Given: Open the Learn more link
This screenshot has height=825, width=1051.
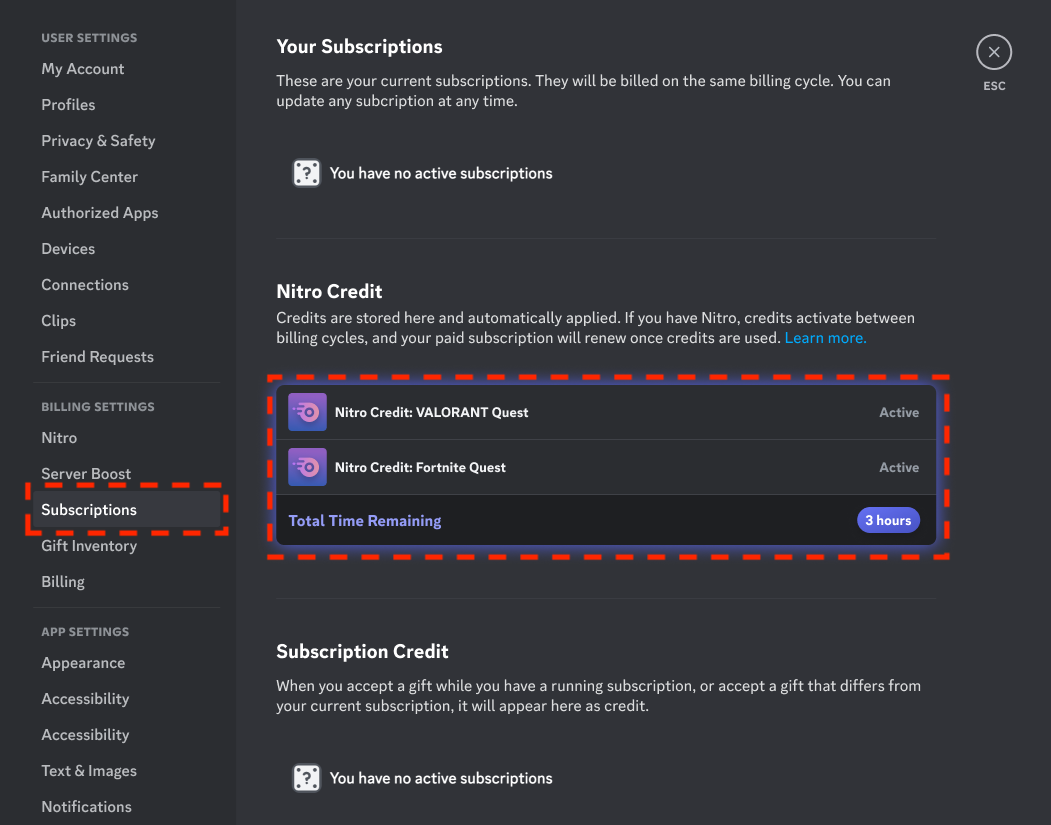Looking at the screenshot, I should click(825, 338).
